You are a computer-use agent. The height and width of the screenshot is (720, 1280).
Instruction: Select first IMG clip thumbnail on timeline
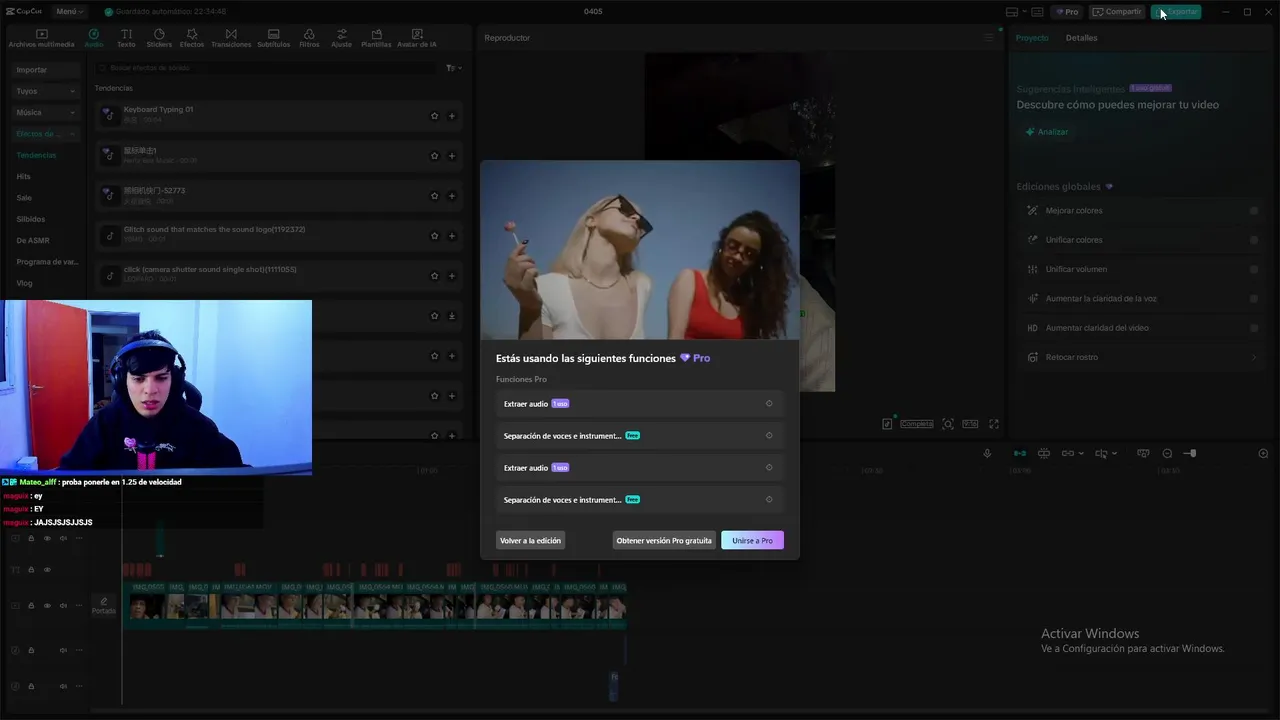click(145, 606)
